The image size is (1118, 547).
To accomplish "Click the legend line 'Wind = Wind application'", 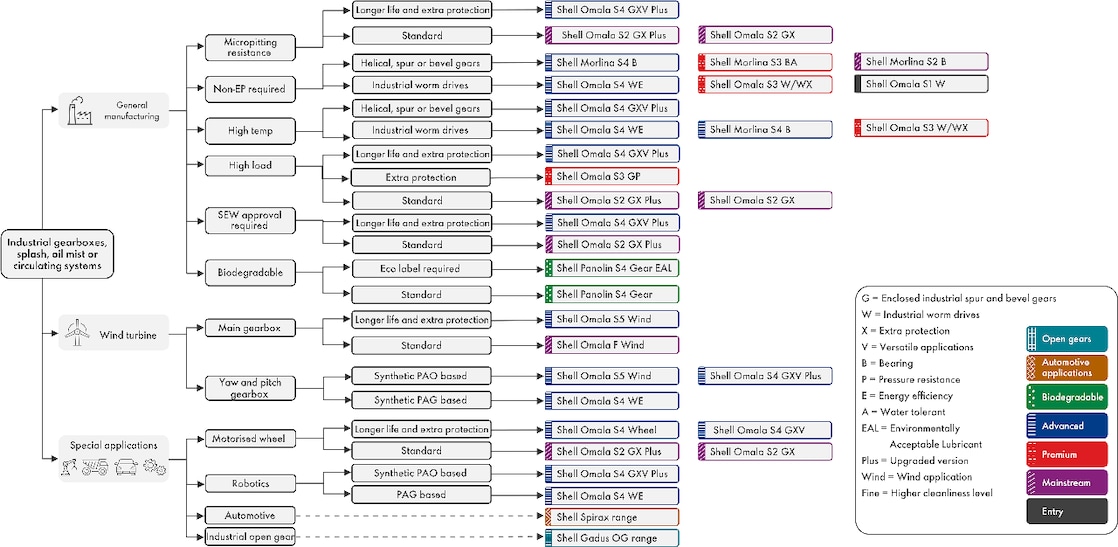I will [x=917, y=476].
